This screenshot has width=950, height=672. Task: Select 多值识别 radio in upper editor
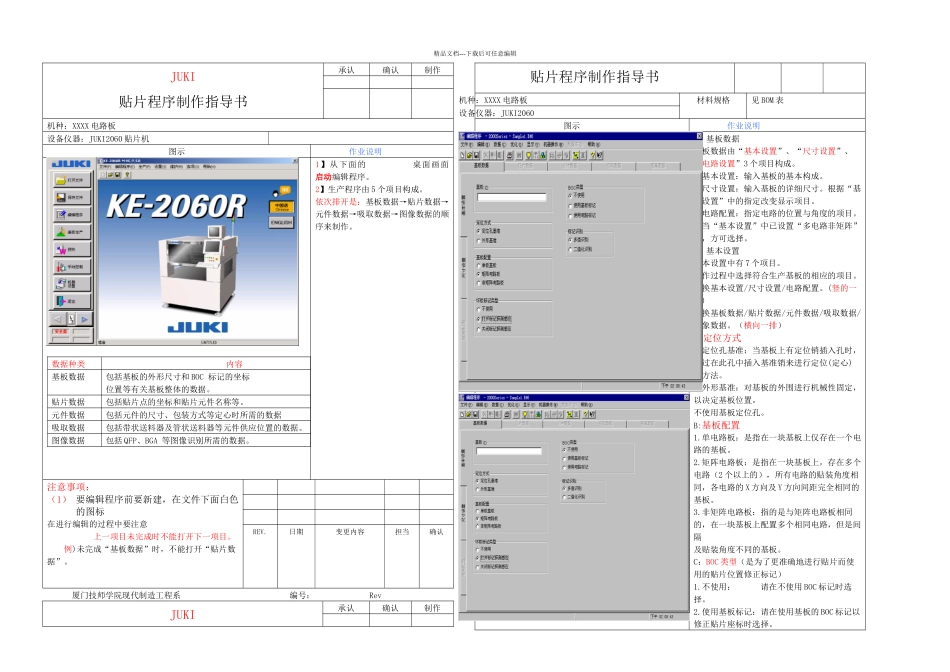coord(579,240)
